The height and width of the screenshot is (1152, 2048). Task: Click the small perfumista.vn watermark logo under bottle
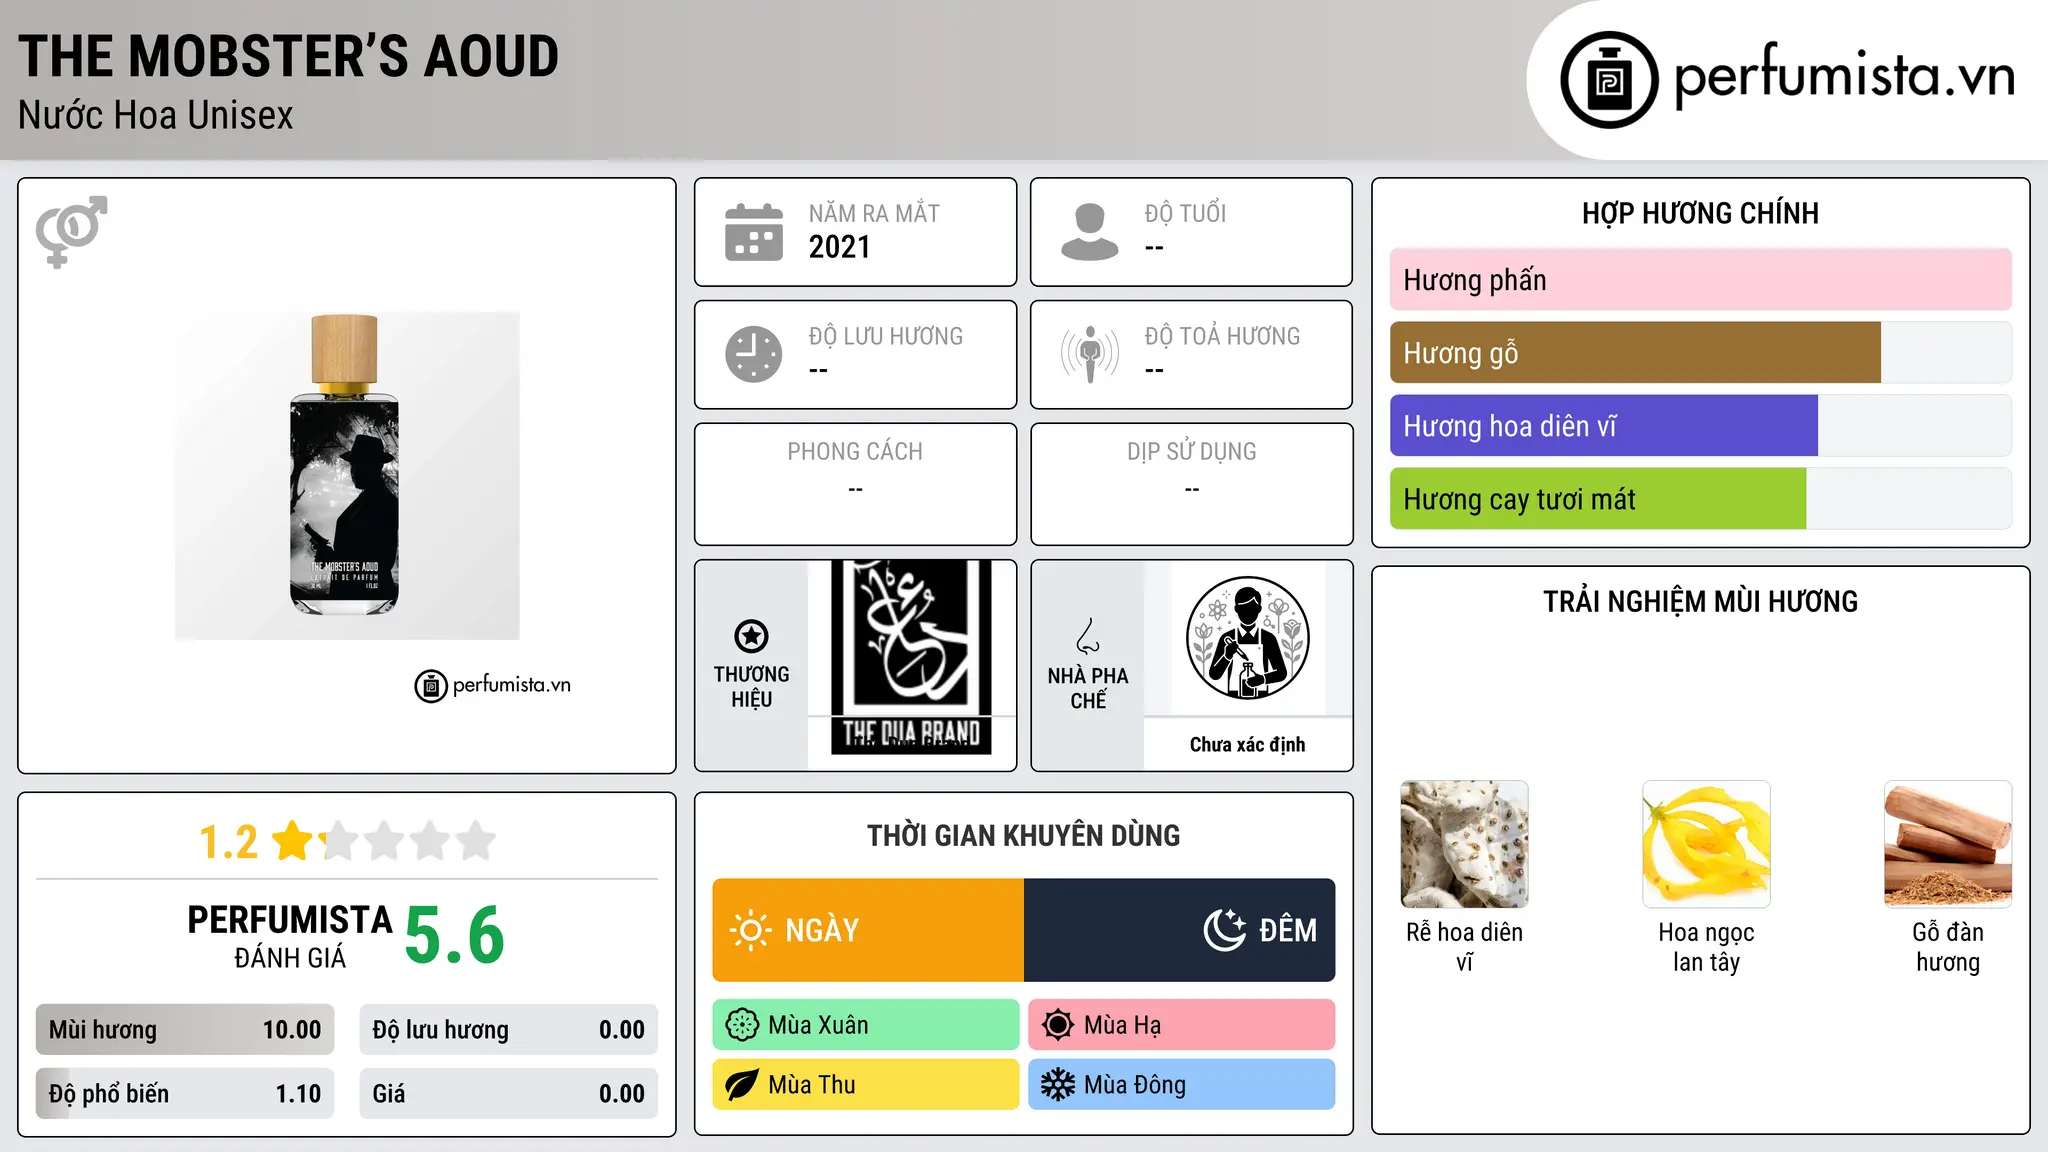(x=493, y=686)
